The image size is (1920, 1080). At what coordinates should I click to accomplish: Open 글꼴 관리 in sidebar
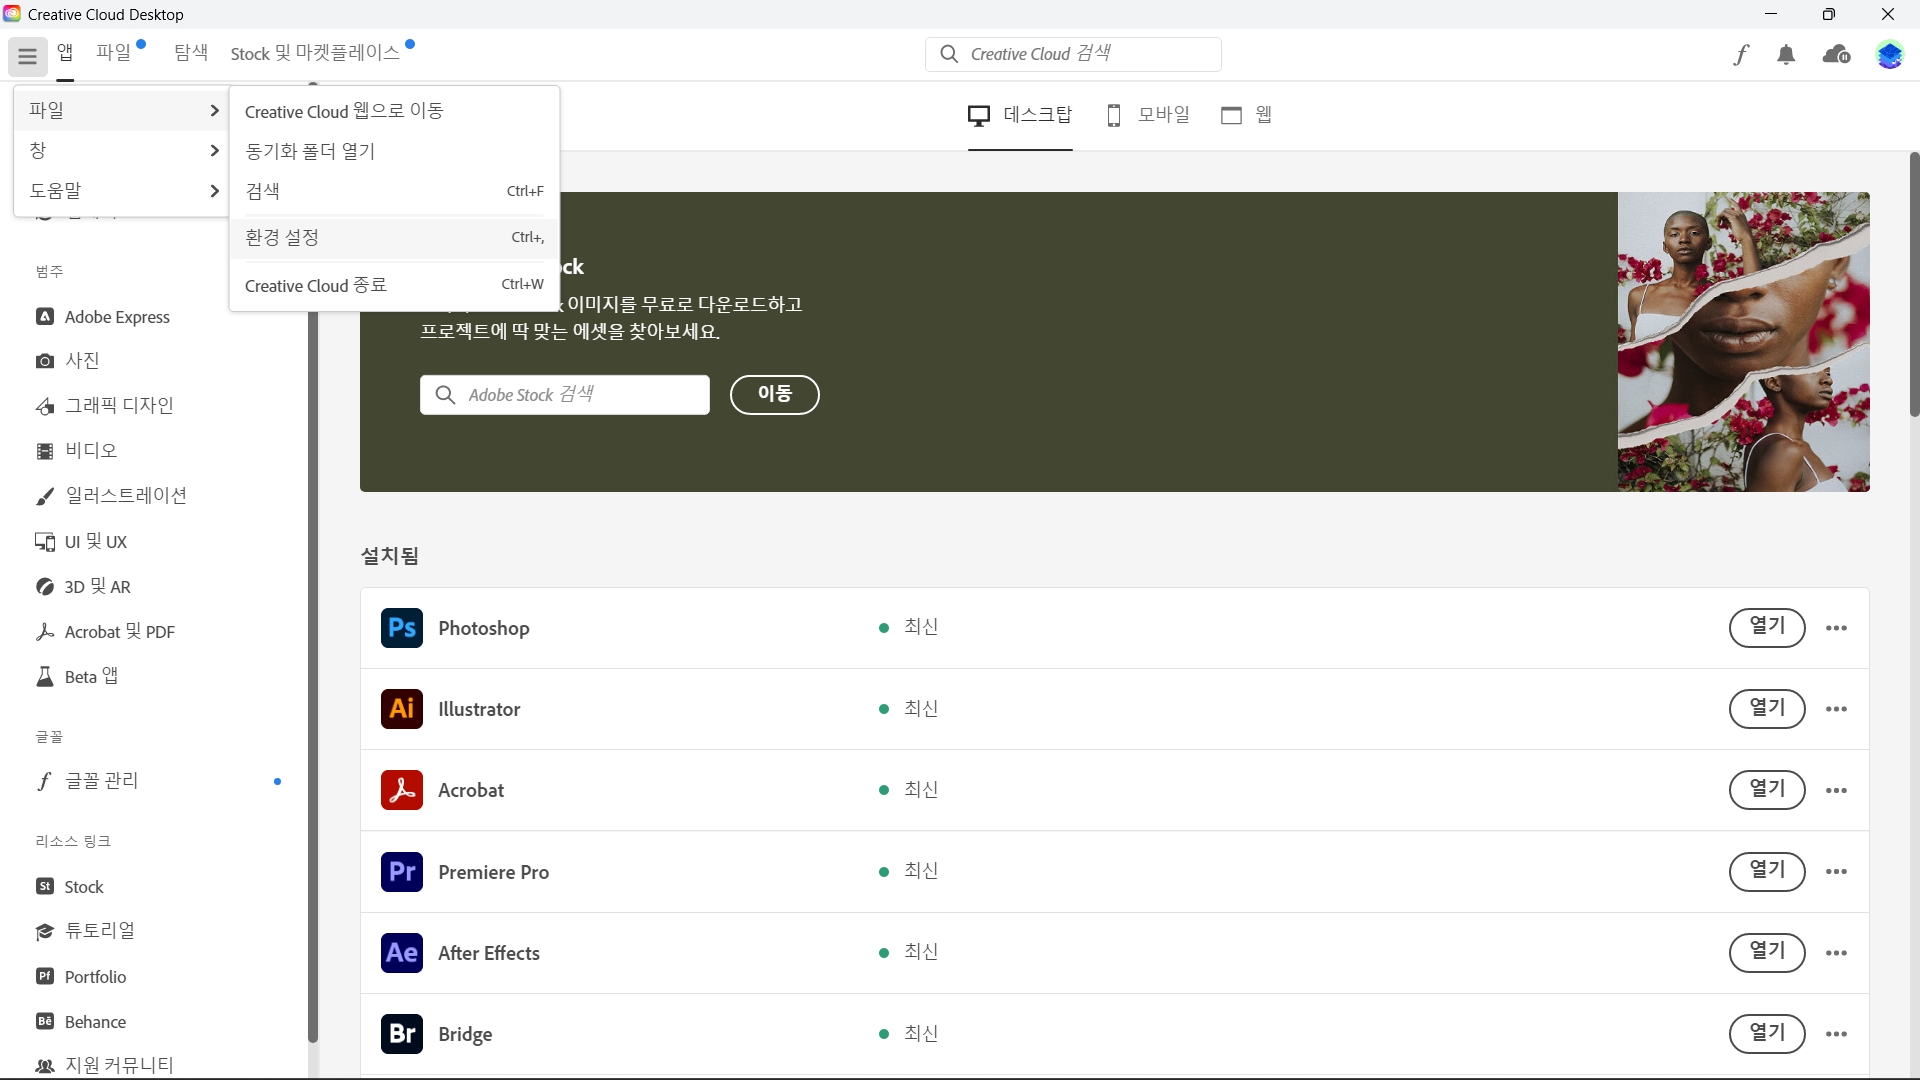pyautogui.click(x=87, y=781)
